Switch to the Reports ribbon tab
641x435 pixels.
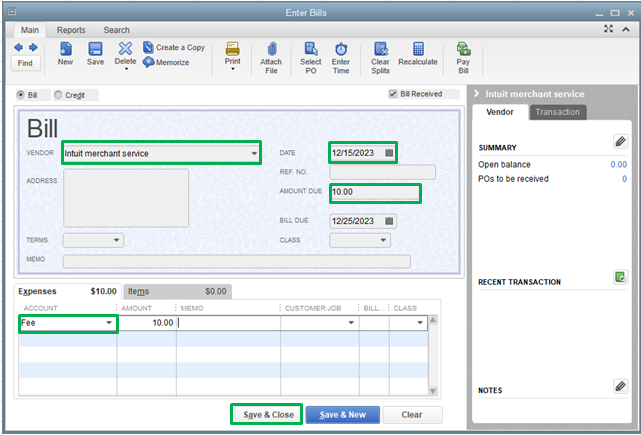point(71,30)
